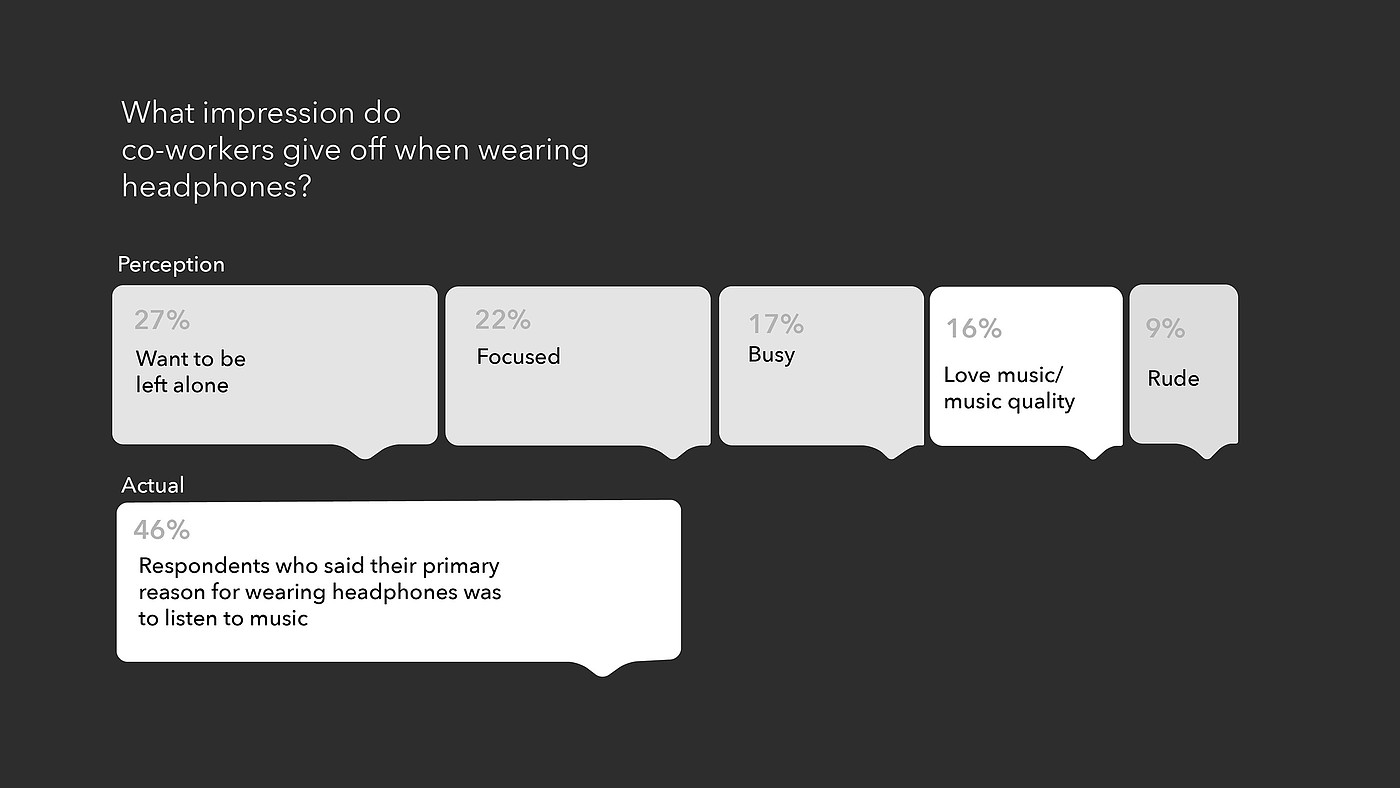Click the 22% figure
The height and width of the screenshot is (788, 1400).
[503, 320]
